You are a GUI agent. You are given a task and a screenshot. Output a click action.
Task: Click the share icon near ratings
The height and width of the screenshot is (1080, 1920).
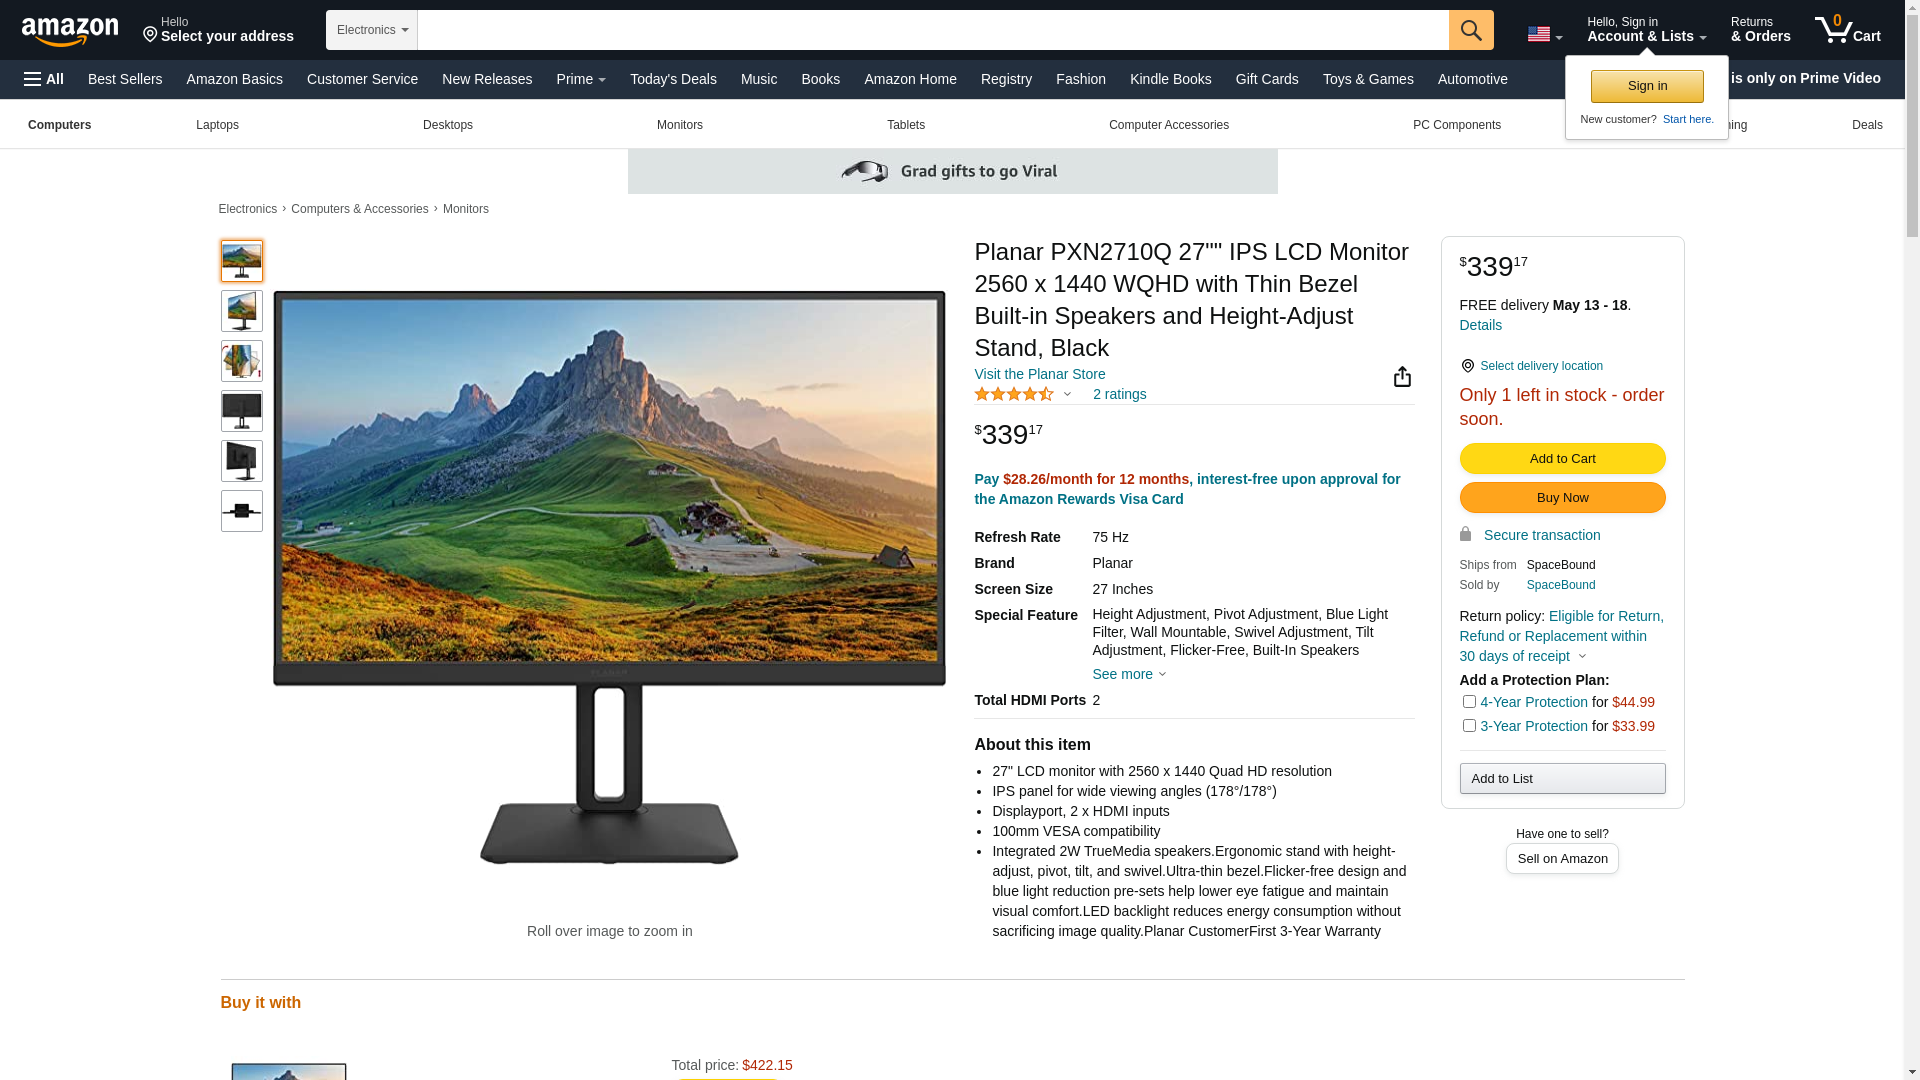(x=1402, y=376)
